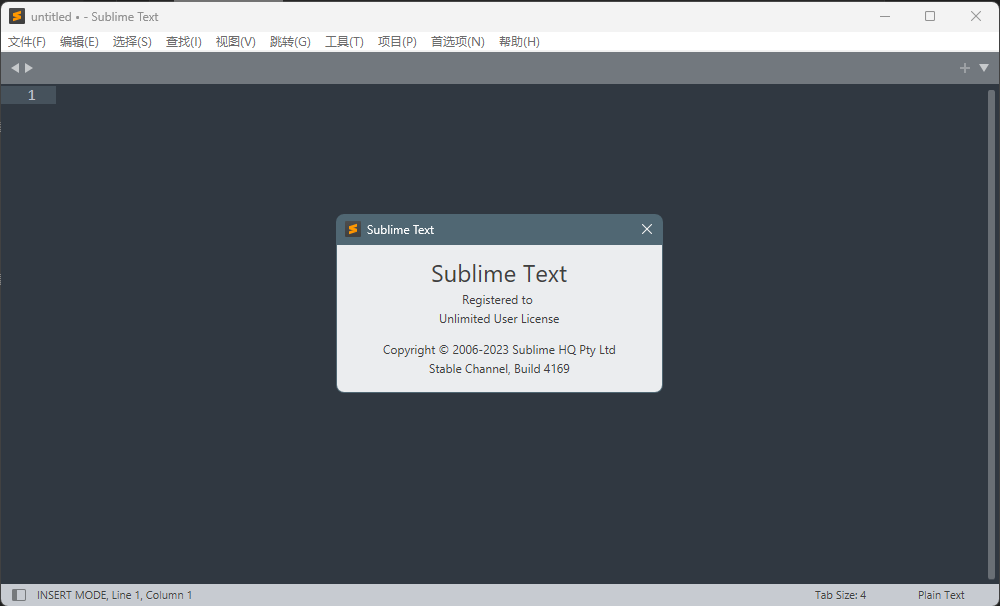Add a new tab with plus icon

pyautogui.click(x=965, y=68)
